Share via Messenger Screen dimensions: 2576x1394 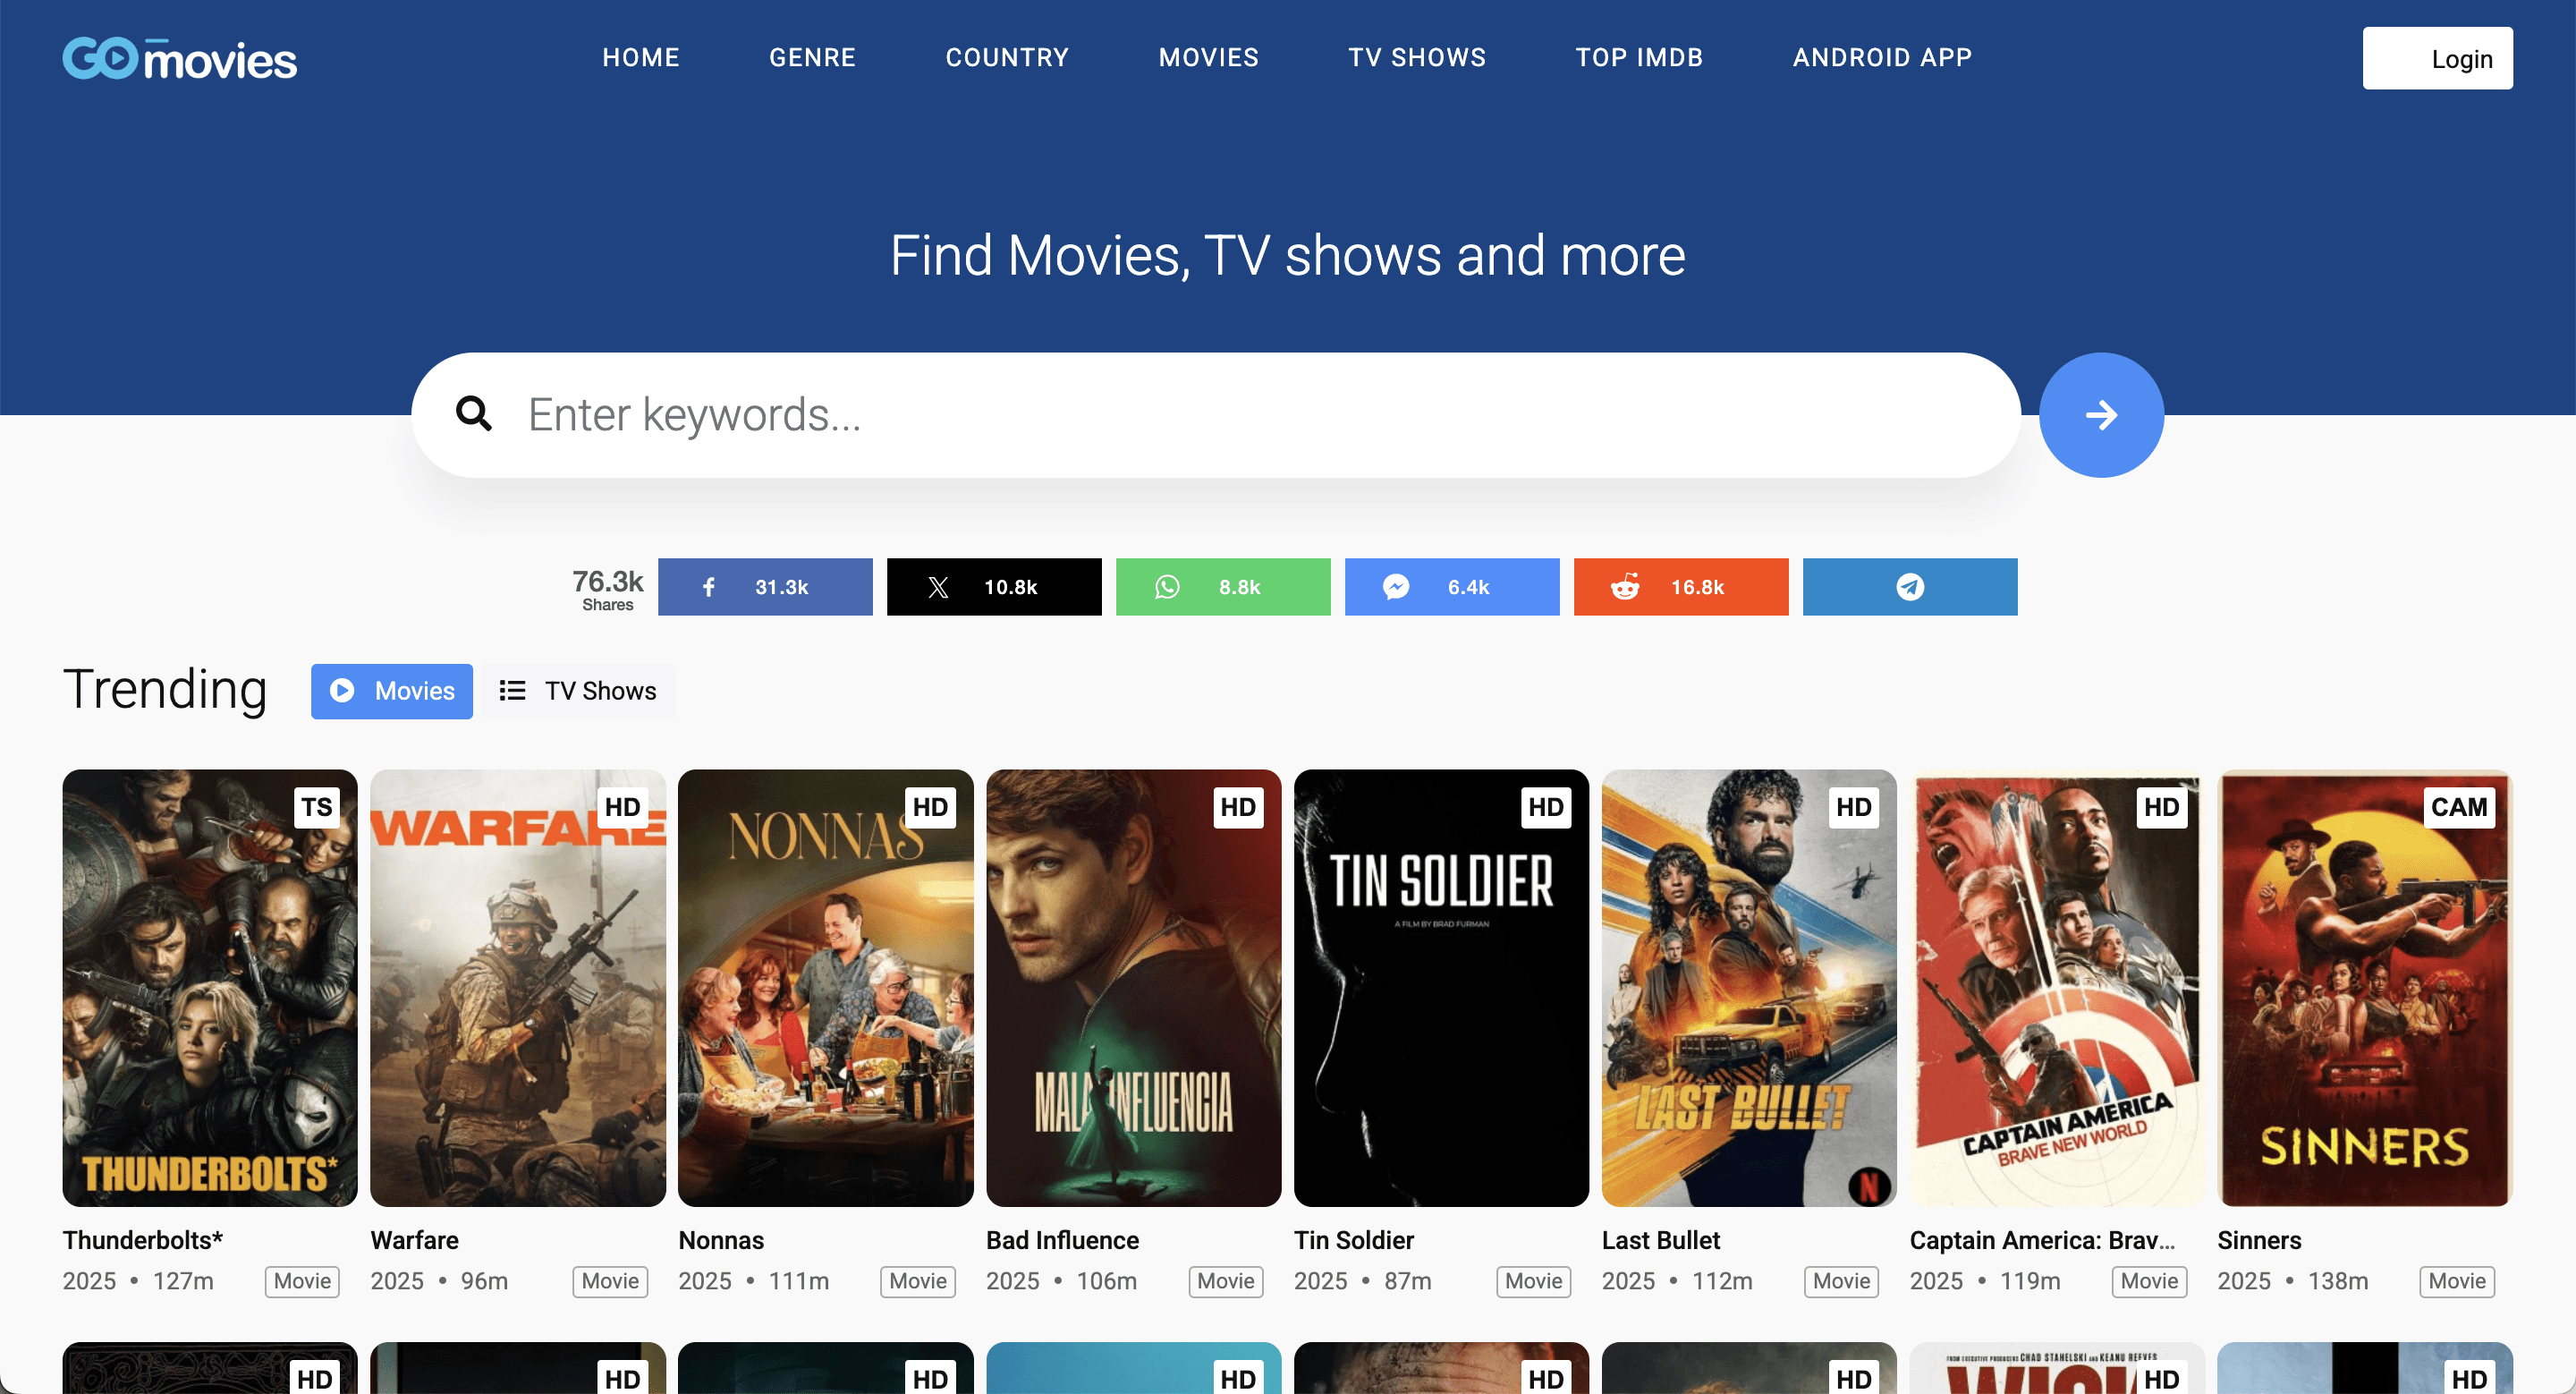pyautogui.click(x=1452, y=587)
